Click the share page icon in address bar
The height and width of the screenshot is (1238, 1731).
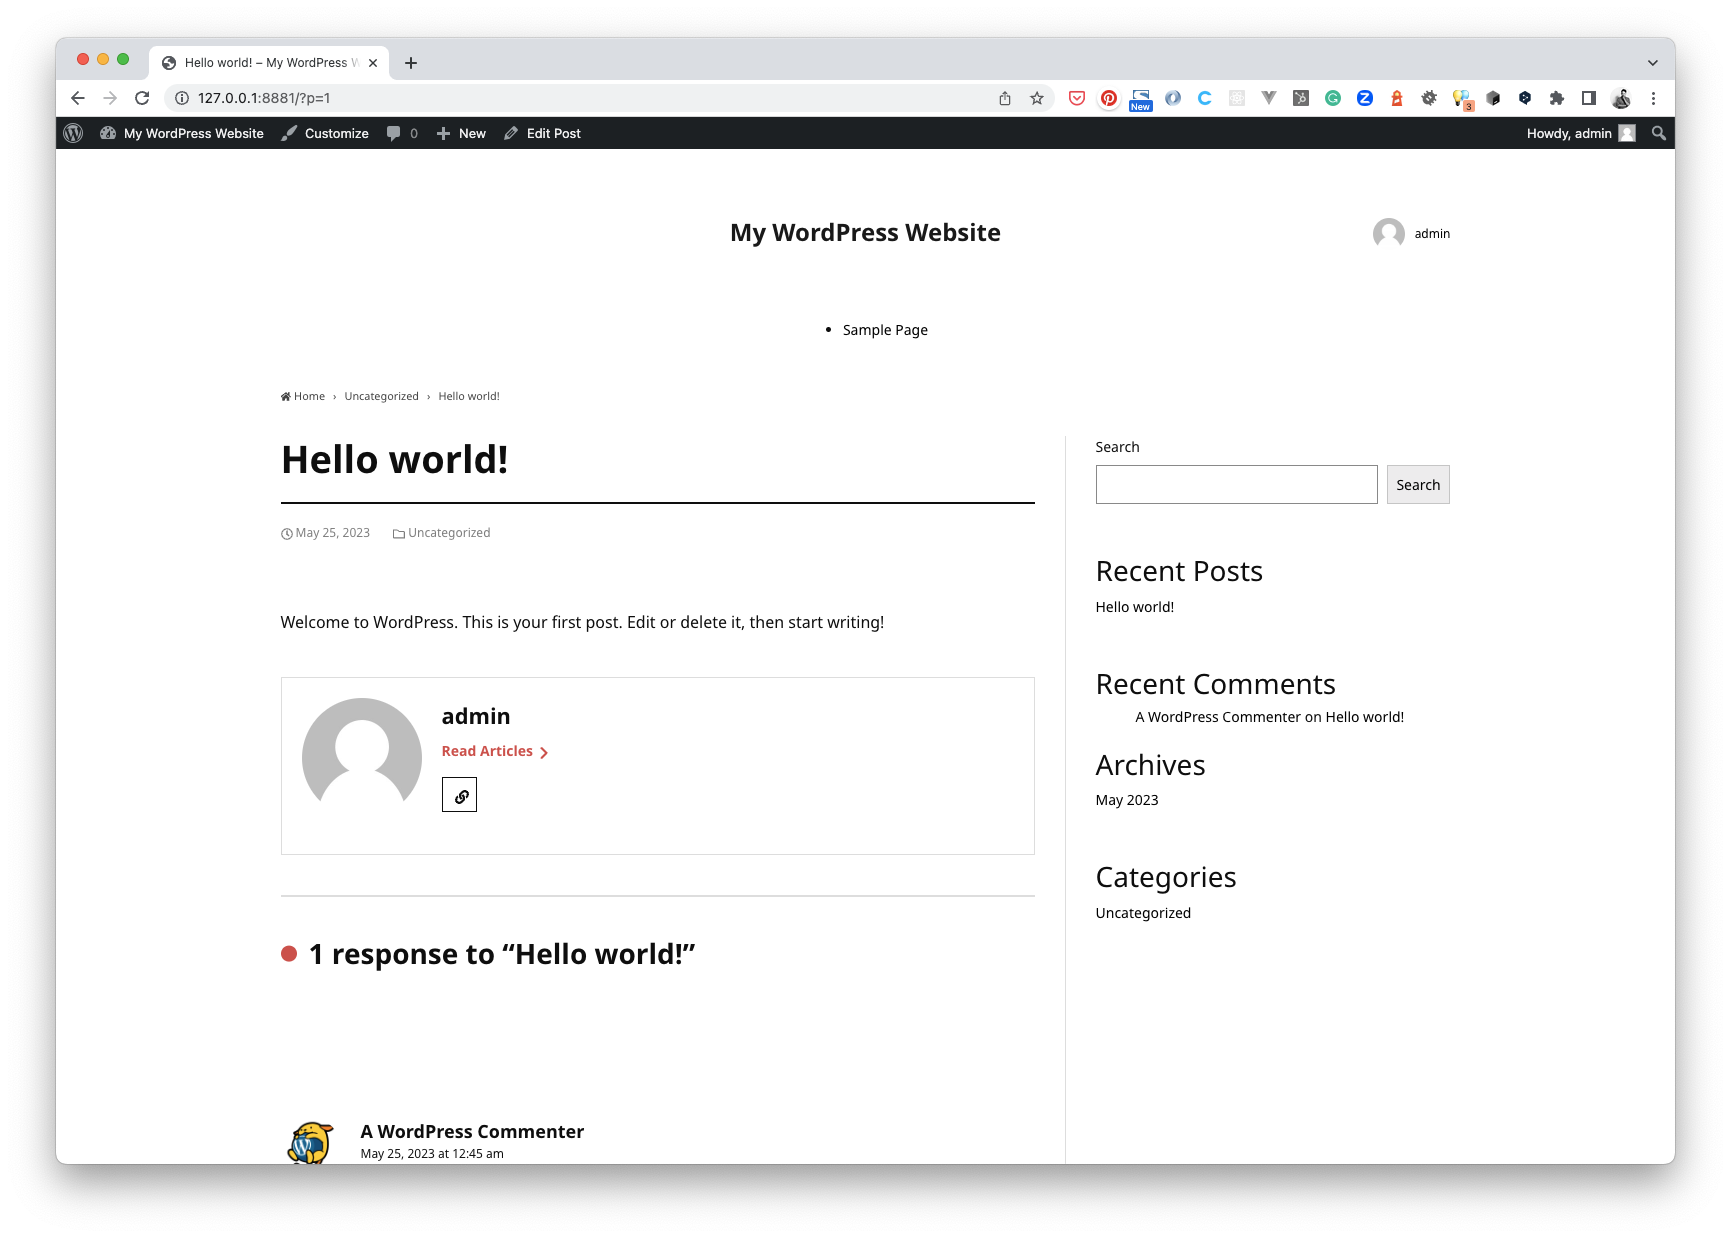click(x=1005, y=98)
